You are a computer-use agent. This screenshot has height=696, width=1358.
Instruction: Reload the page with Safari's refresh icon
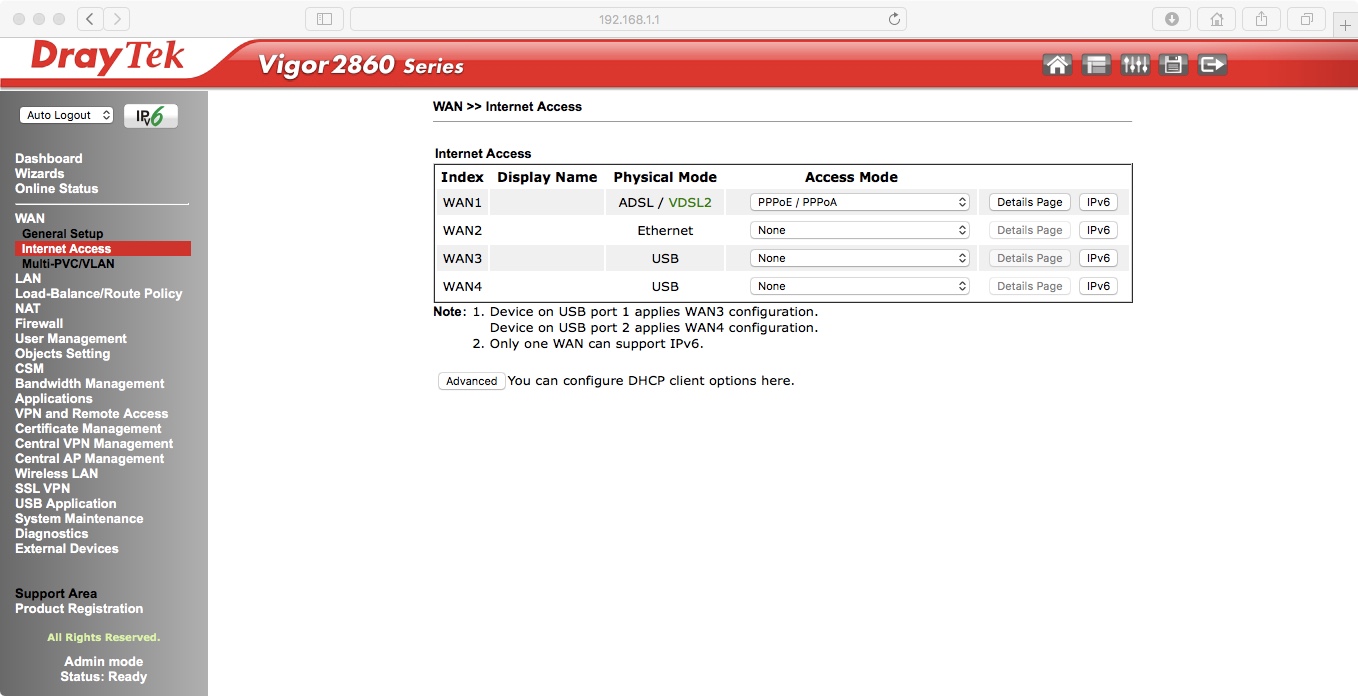tap(893, 18)
